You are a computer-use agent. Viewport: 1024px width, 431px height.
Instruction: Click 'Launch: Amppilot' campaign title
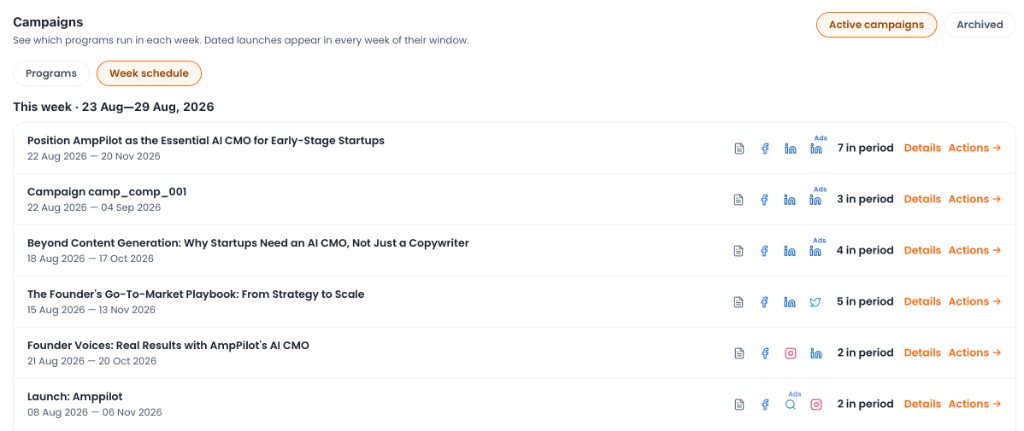pos(74,396)
